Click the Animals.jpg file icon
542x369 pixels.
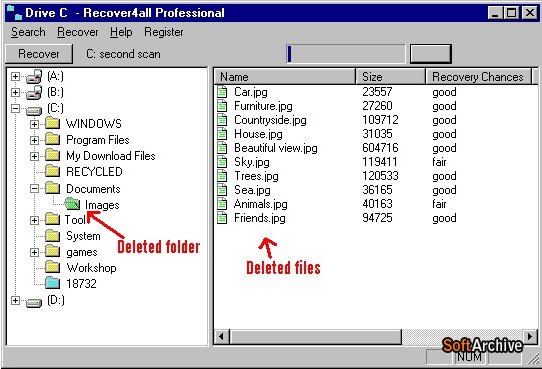(222, 204)
